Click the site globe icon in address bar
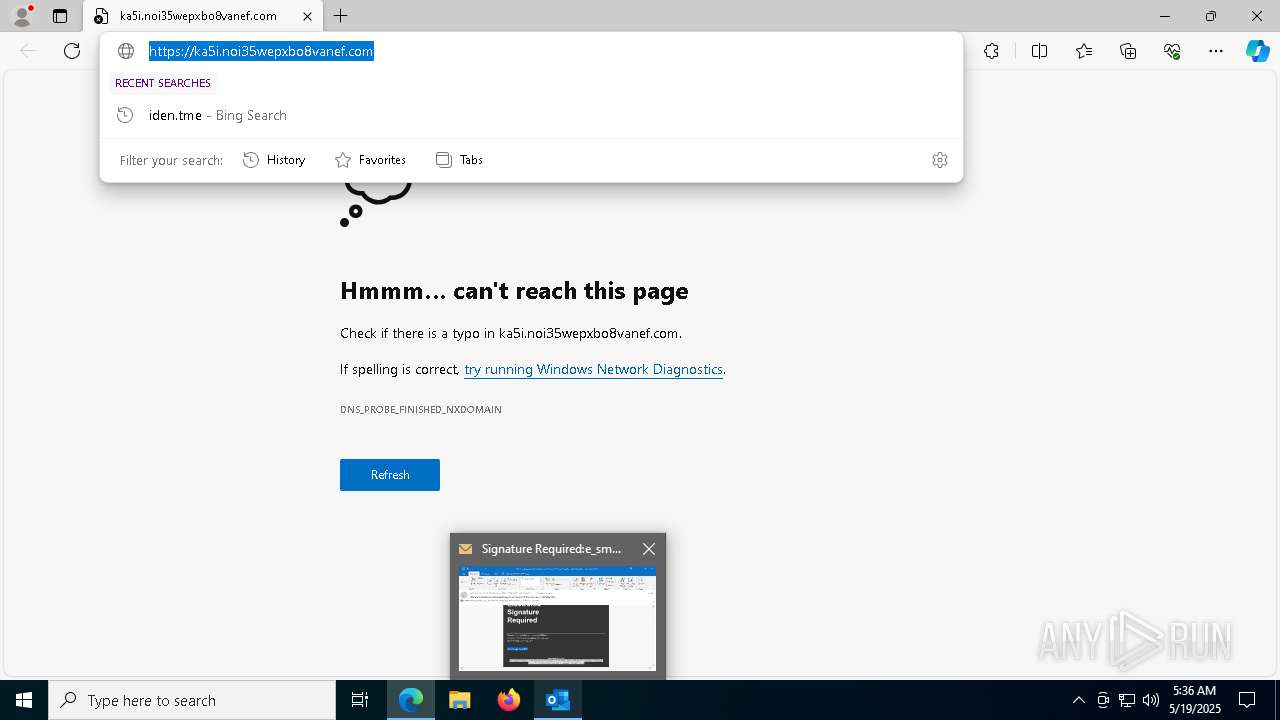 [126, 51]
